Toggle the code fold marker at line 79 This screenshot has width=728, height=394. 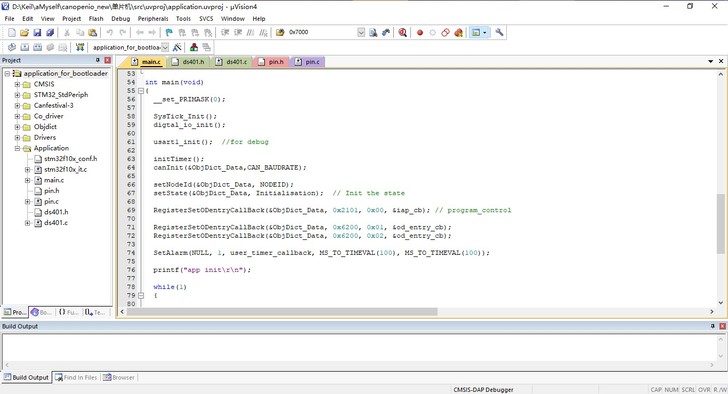pos(141,296)
